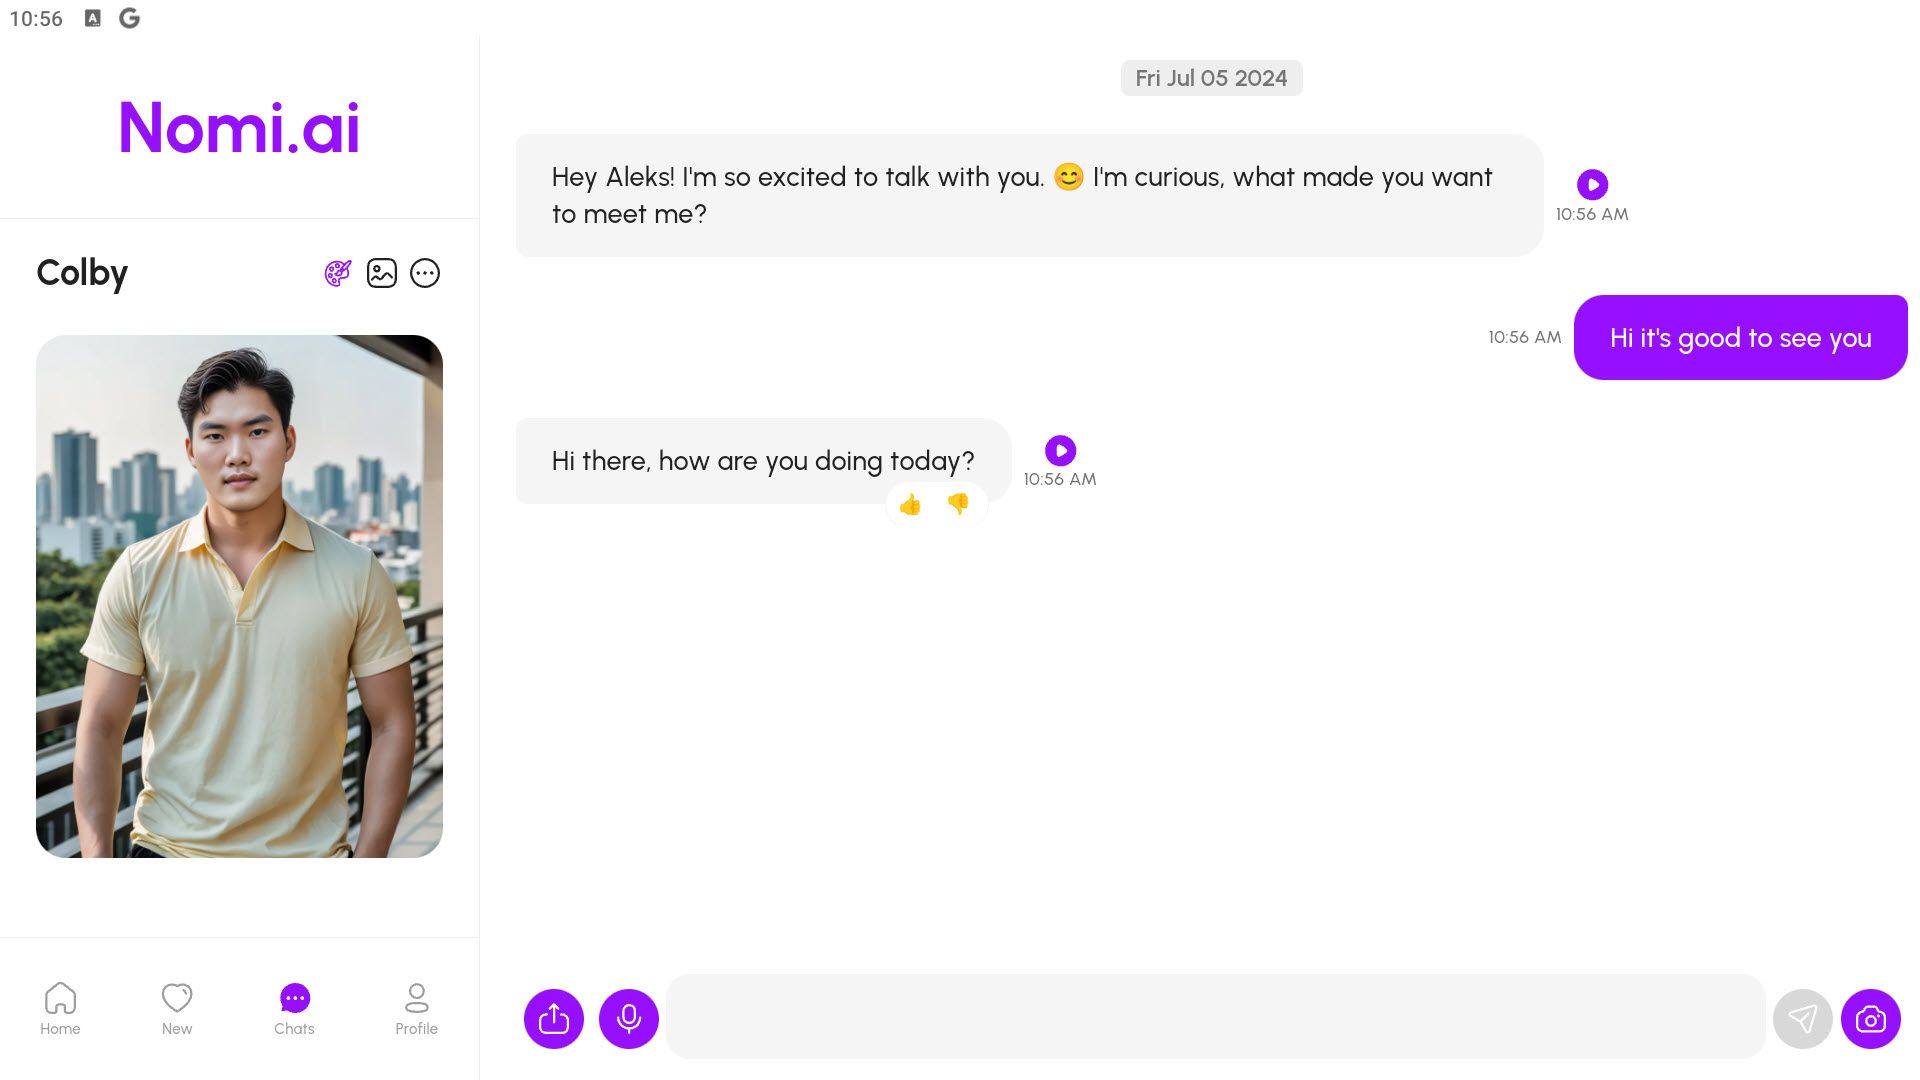
Task: Give thumbs up to Colby's reply
Action: pos(910,504)
